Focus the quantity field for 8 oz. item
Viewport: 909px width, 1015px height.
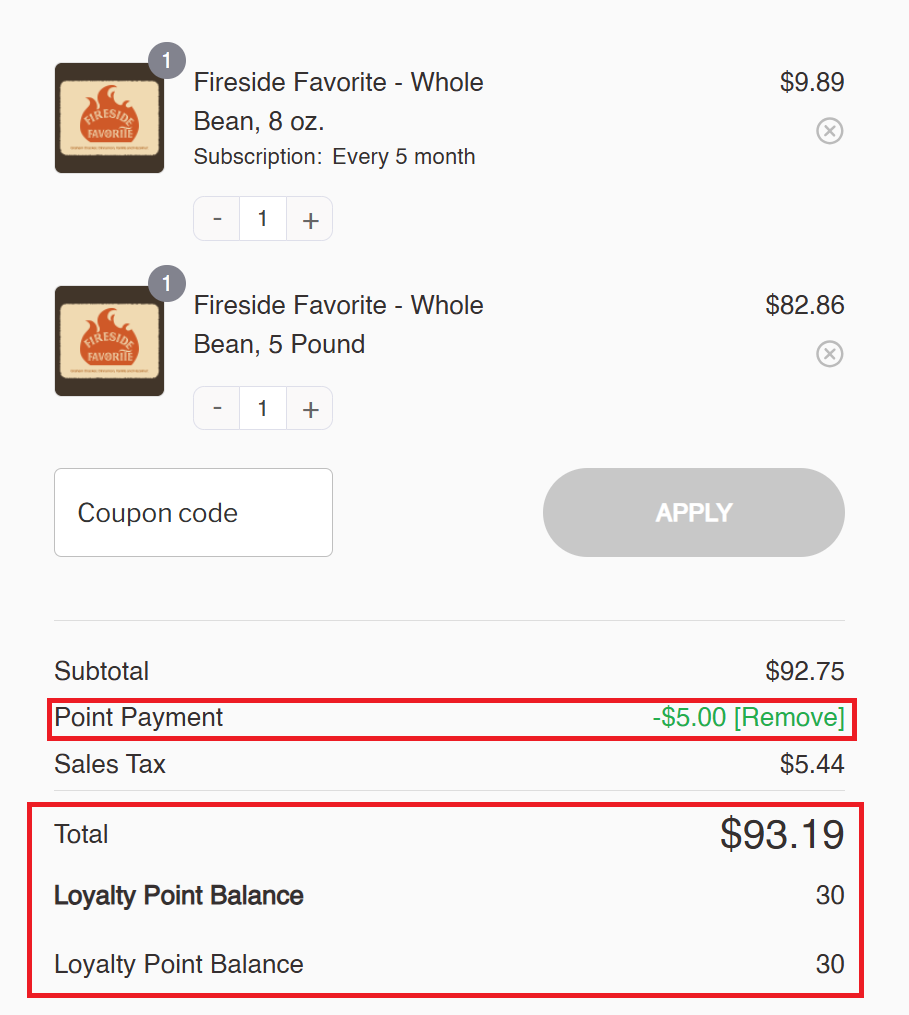tap(263, 219)
